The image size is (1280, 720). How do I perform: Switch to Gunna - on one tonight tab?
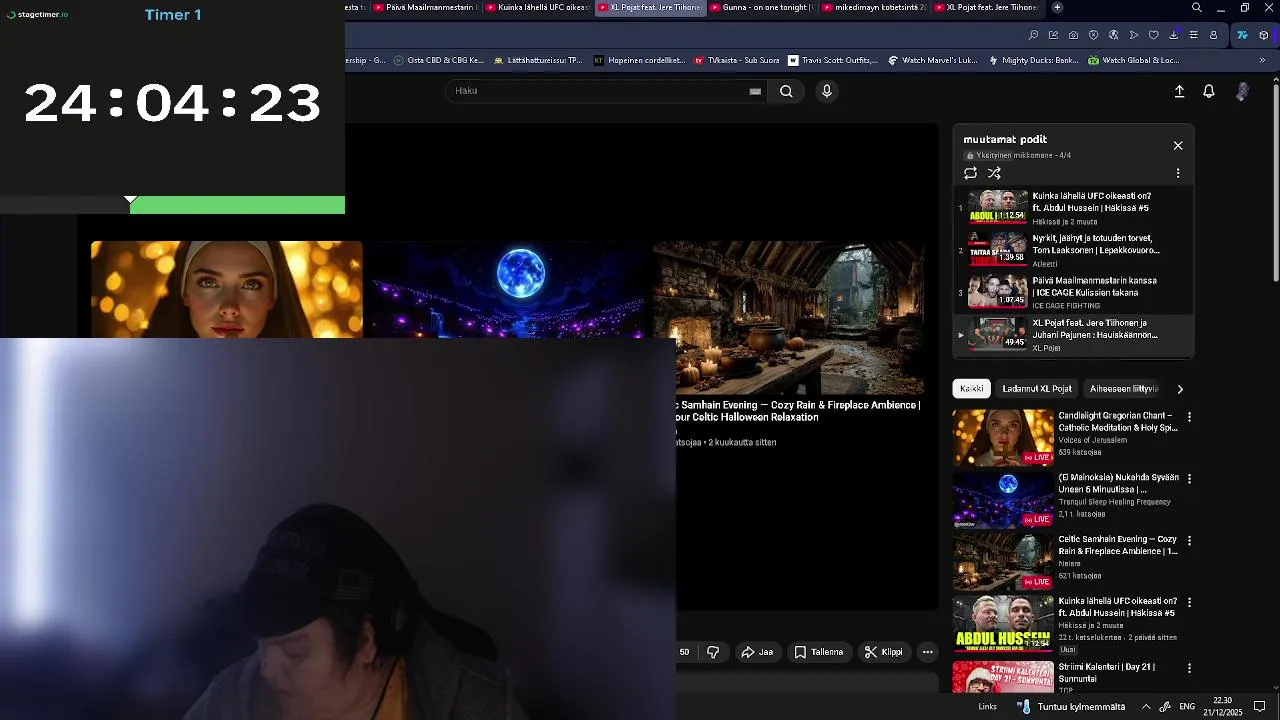tap(762, 7)
